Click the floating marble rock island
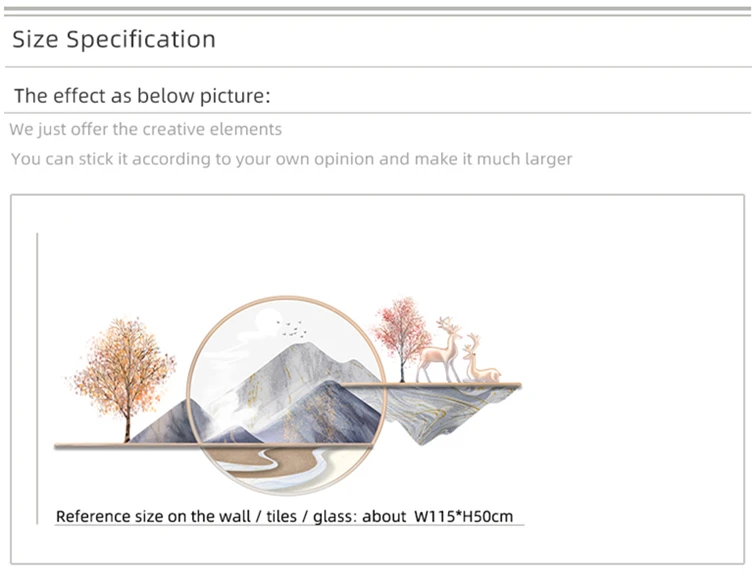This screenshot has width=752, height=573. tap(448, 412)
